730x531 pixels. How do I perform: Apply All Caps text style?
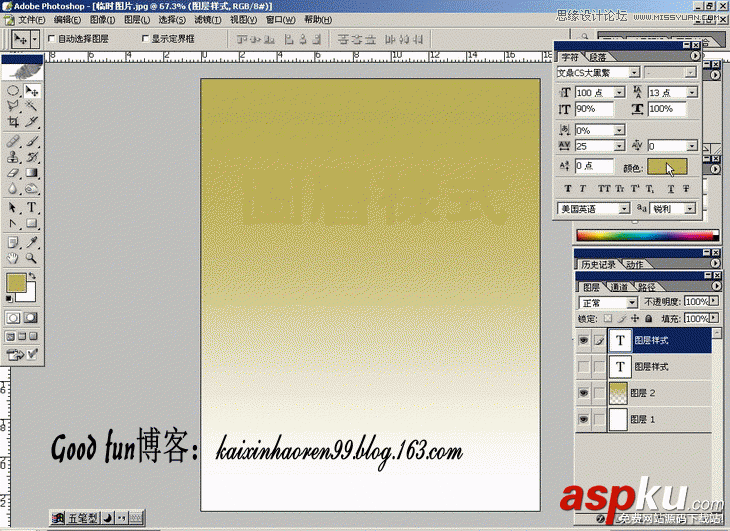604,188
